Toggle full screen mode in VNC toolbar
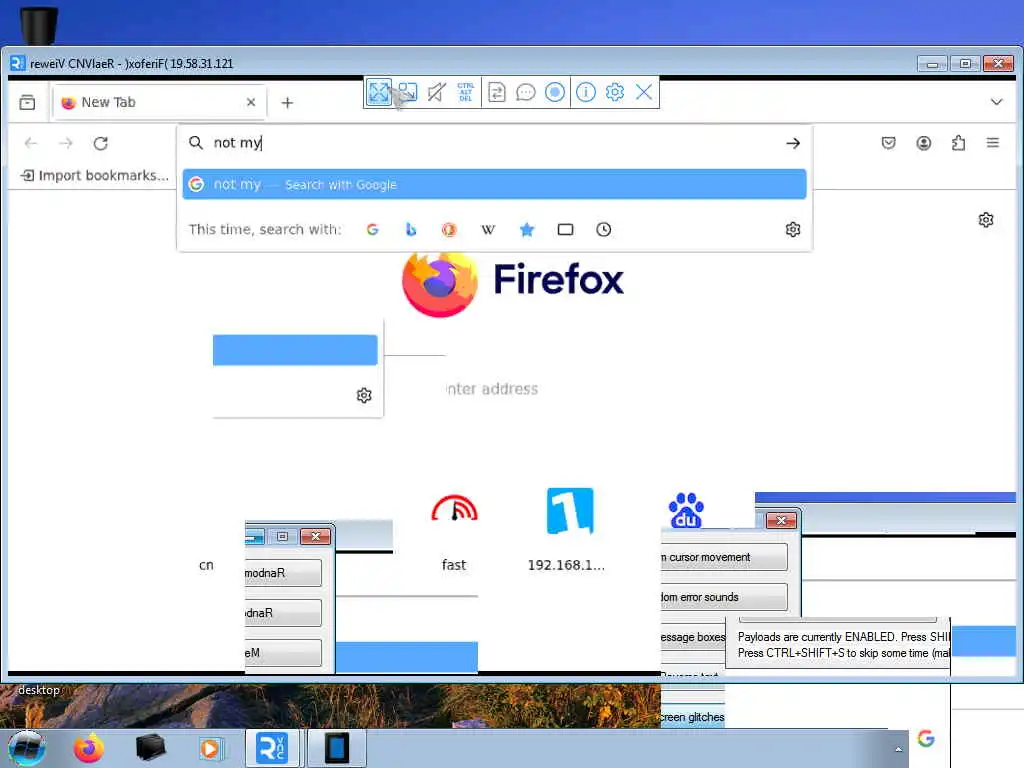The image size is (1024, 768). (x=379, y=92)
